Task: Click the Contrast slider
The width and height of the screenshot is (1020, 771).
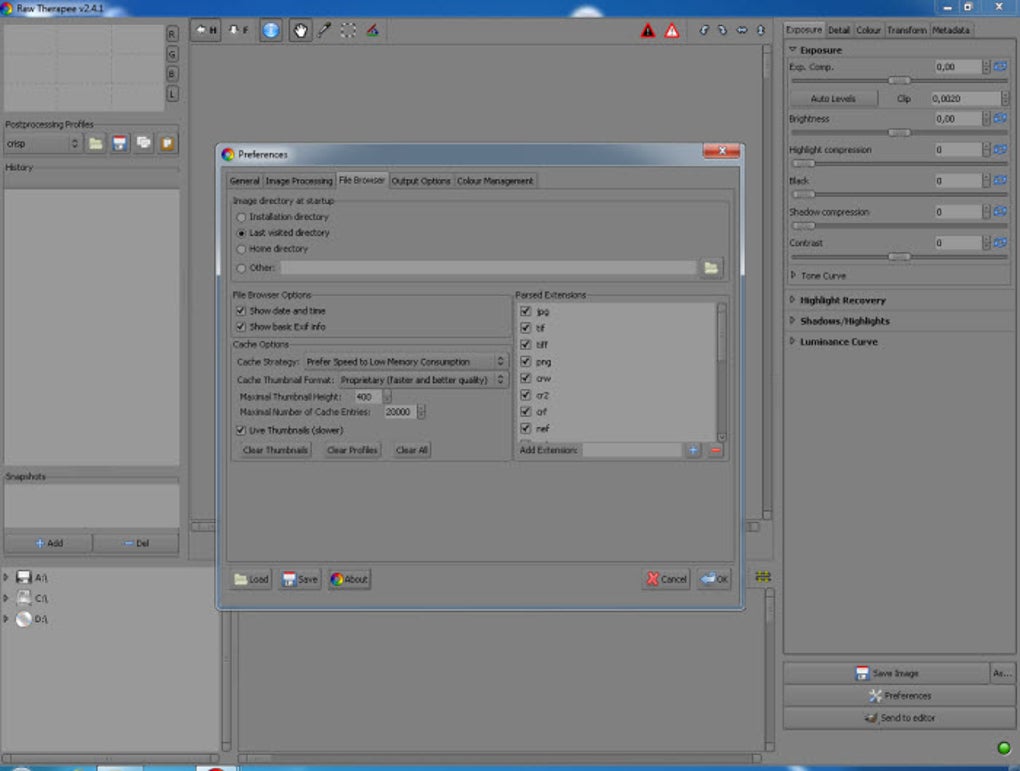Action: [x=899, y=256]
